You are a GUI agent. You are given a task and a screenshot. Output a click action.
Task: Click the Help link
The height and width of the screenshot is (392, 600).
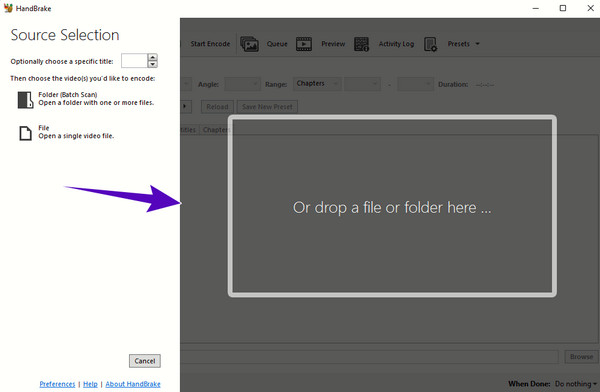pos(90,384)
